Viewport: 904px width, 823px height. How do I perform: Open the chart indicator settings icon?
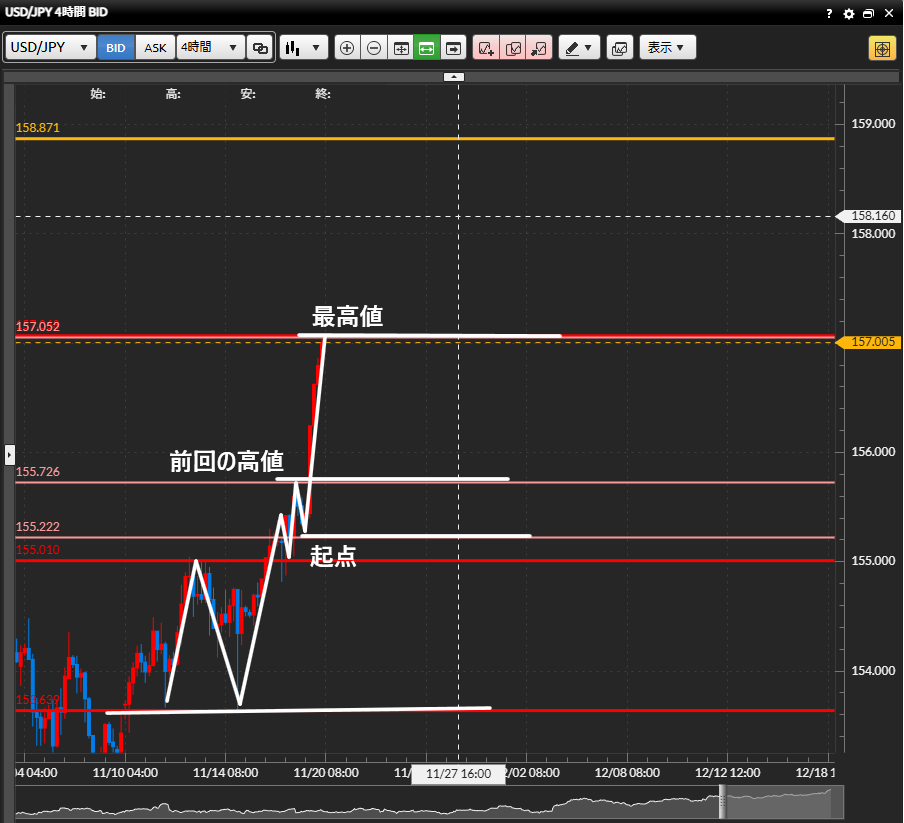(x=619, y=48)
